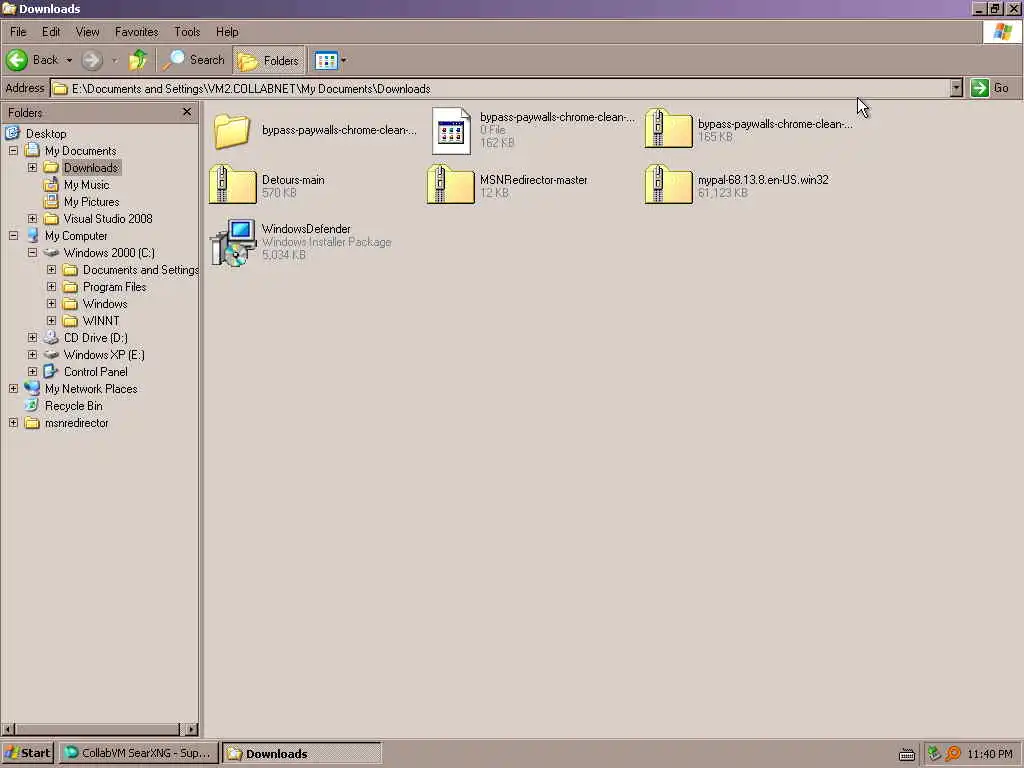Viewport: 1024px width, 768px height.
Task: Open the Views icon button
Action: (x=326, y=61)
